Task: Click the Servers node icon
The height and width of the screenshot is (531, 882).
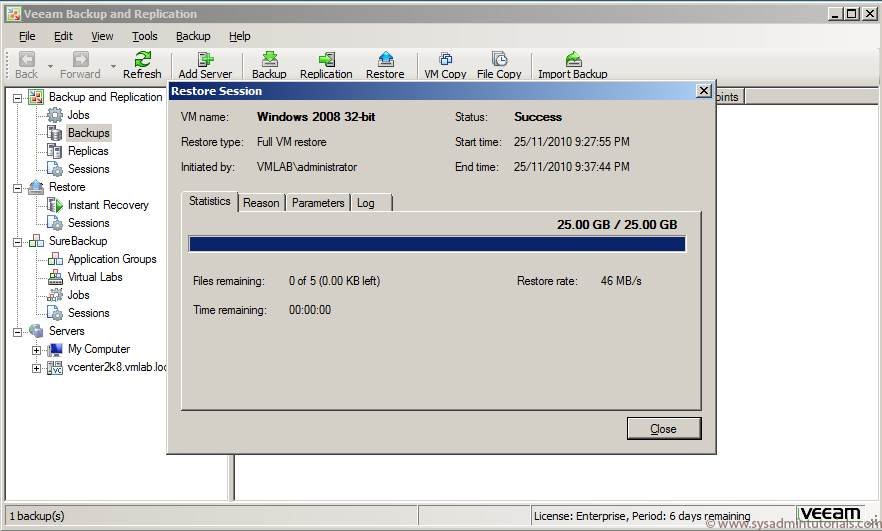Action: point(36,331)
